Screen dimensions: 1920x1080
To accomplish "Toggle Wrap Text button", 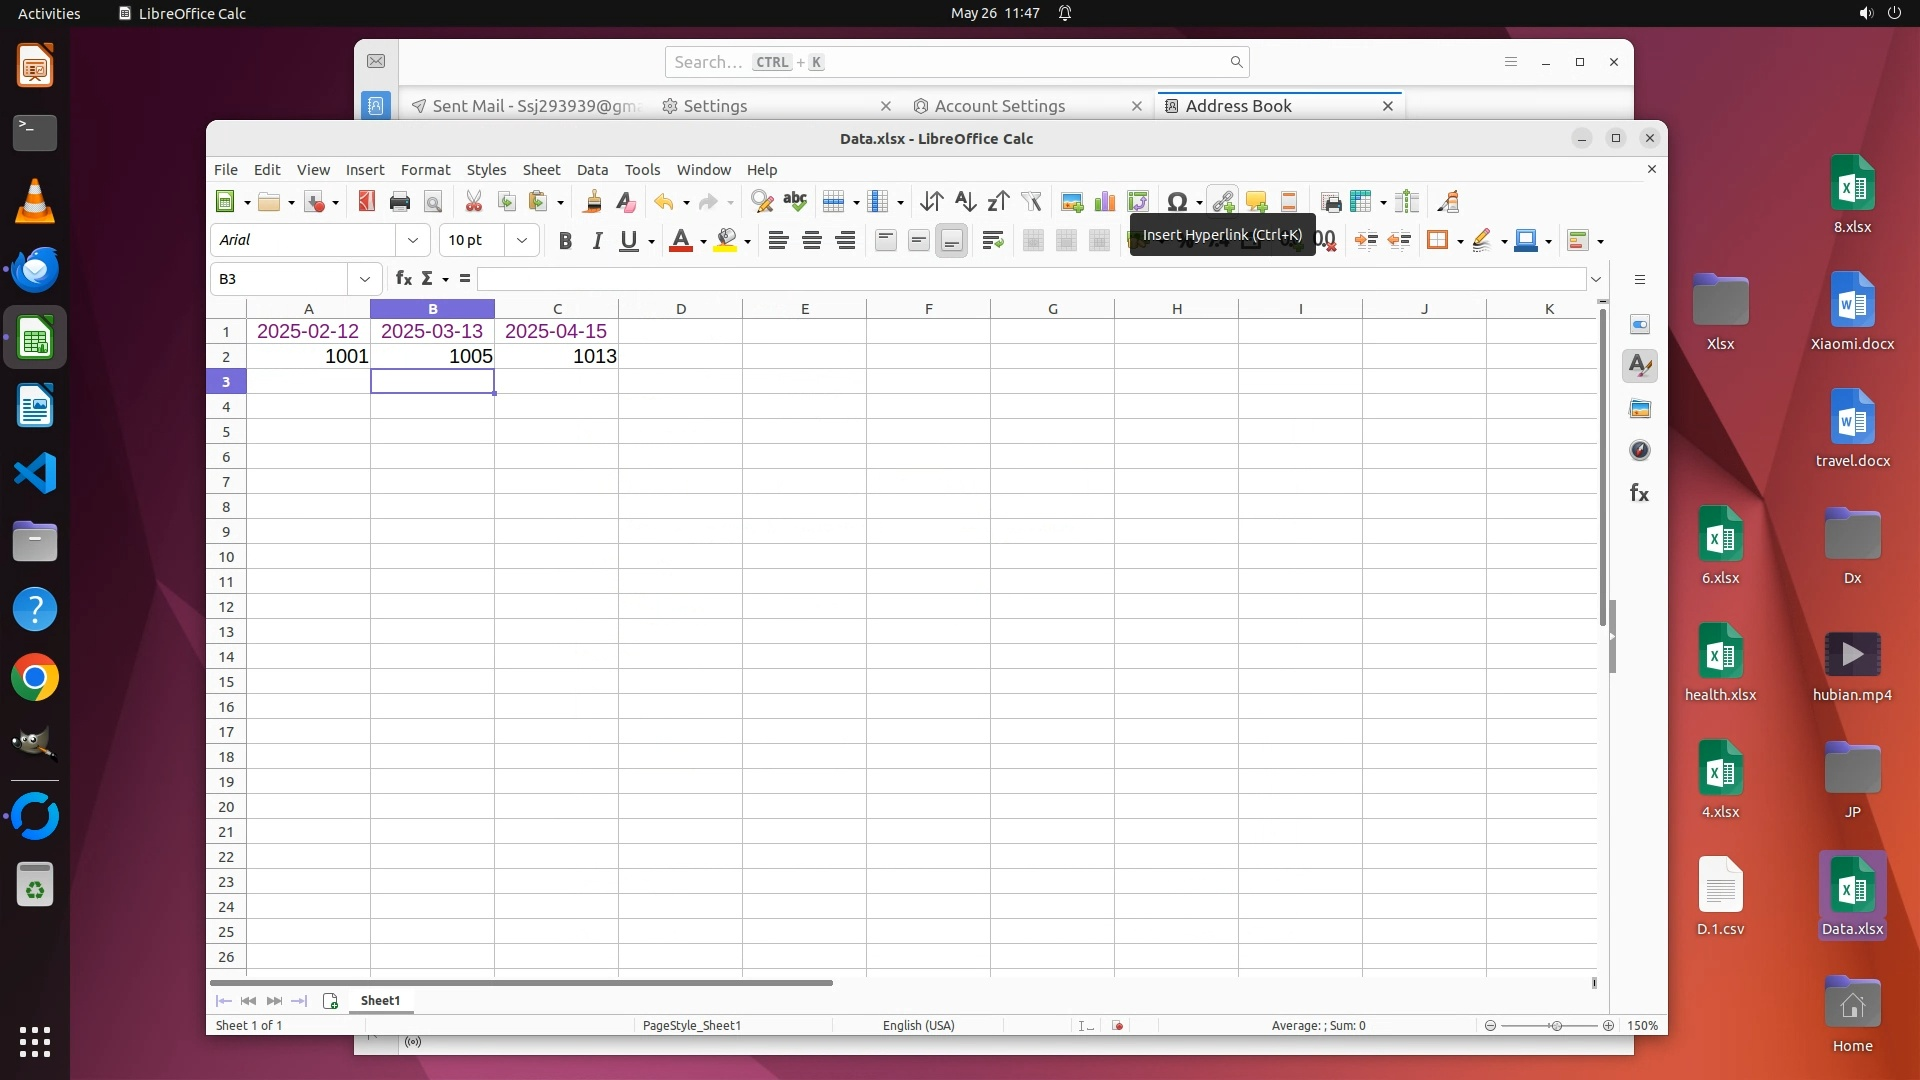I will pos(992,241).
